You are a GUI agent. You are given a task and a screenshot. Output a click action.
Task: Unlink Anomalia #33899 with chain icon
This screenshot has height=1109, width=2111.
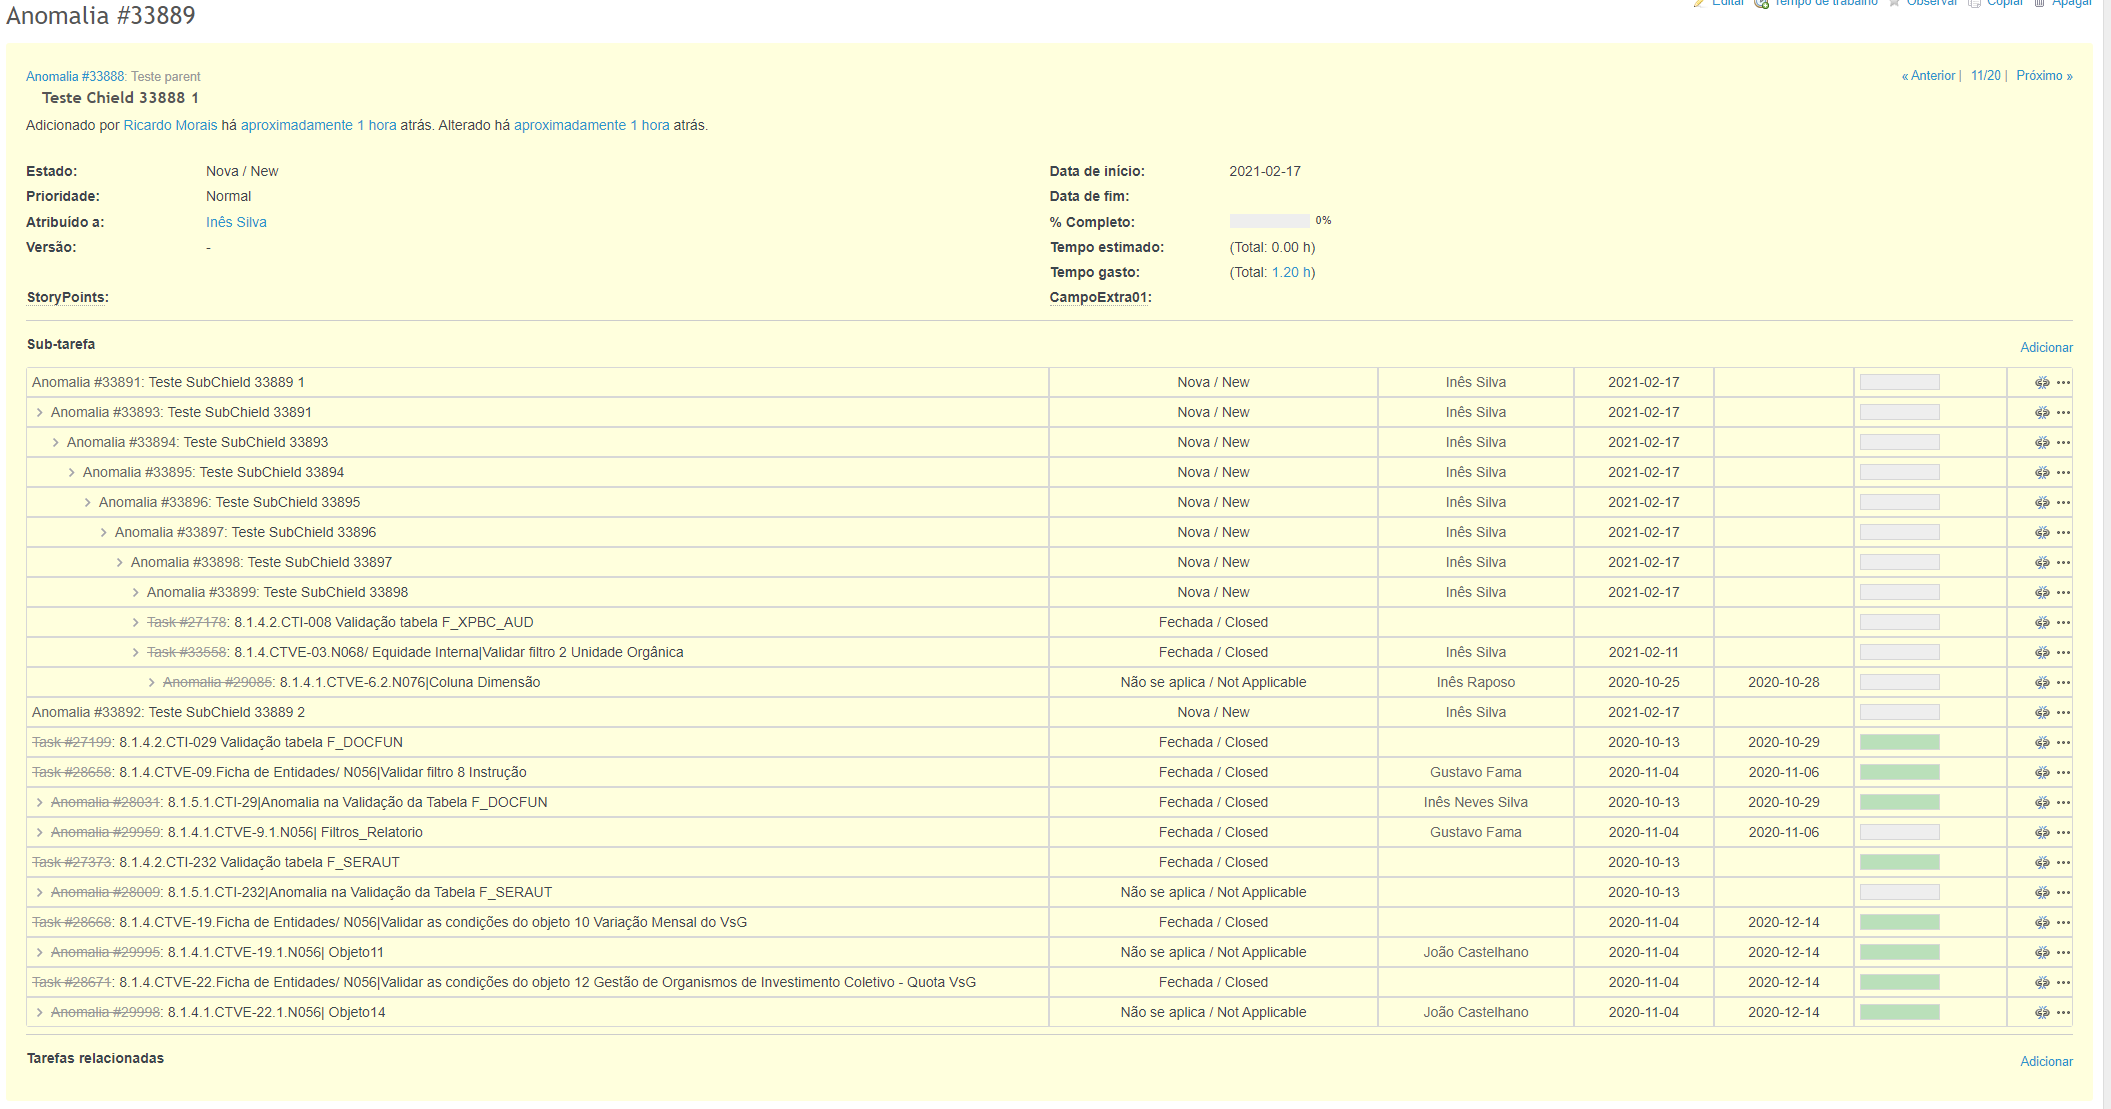[2042, 592]
